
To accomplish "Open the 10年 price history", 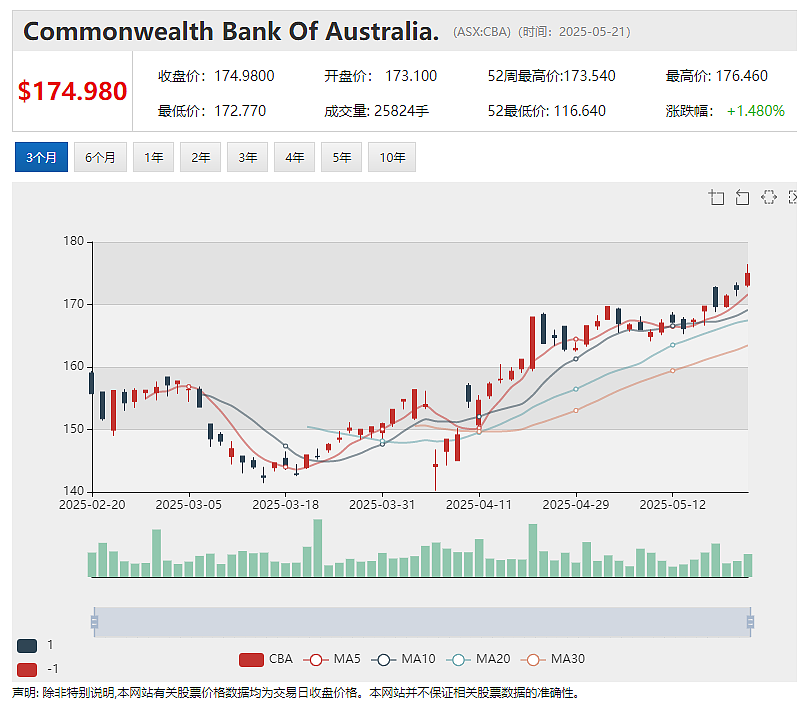I will (392, 157).
